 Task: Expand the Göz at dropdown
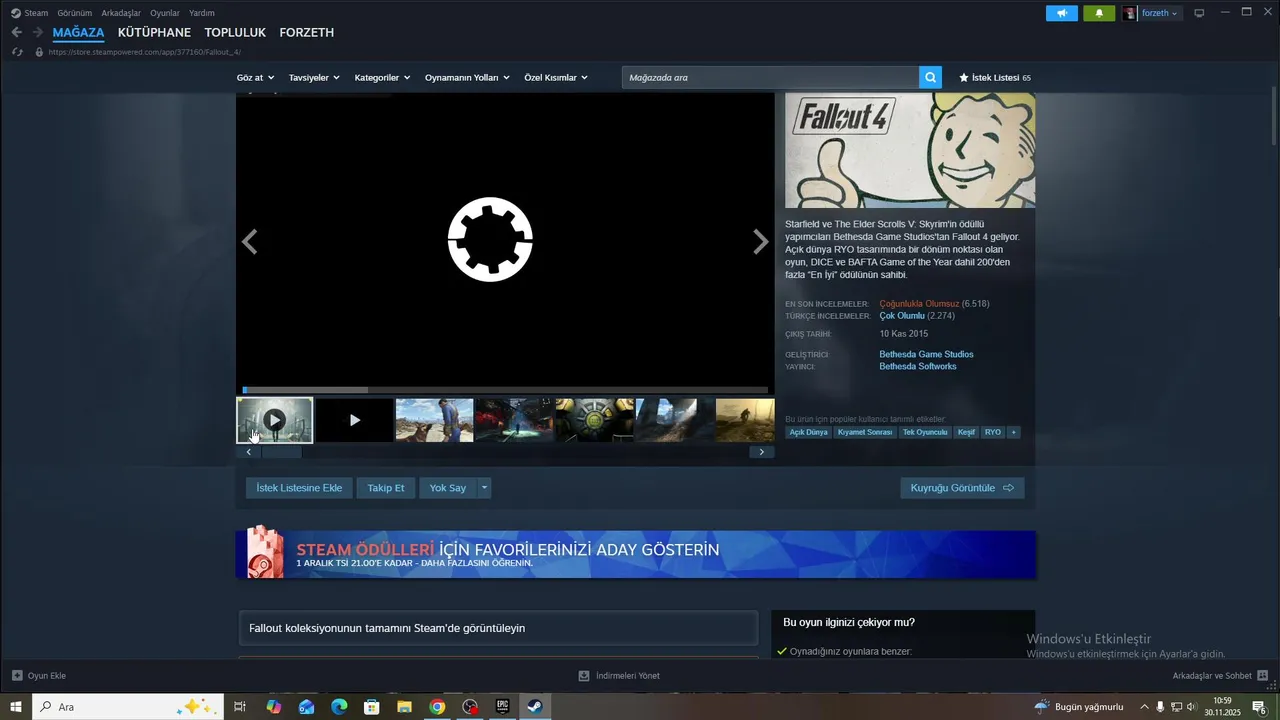click(x=255, y=77)
